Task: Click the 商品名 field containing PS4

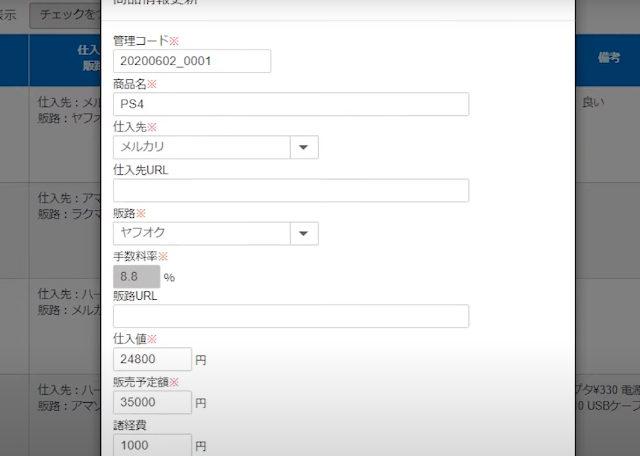Action: point(291,104)
